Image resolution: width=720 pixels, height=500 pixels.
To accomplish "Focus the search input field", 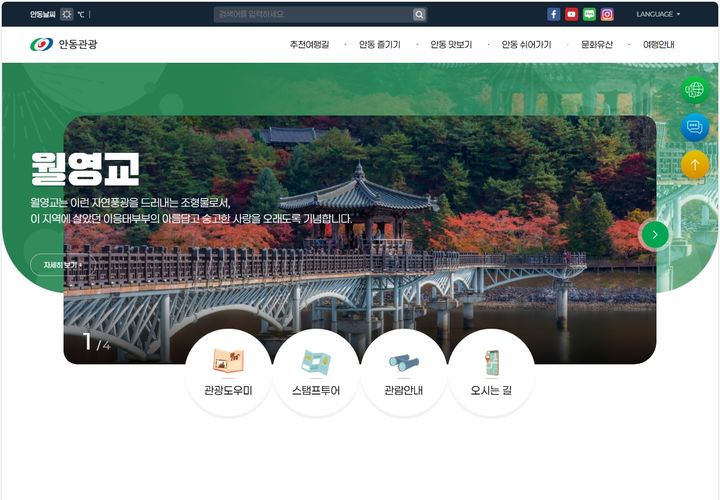I will tap(312, 14).
